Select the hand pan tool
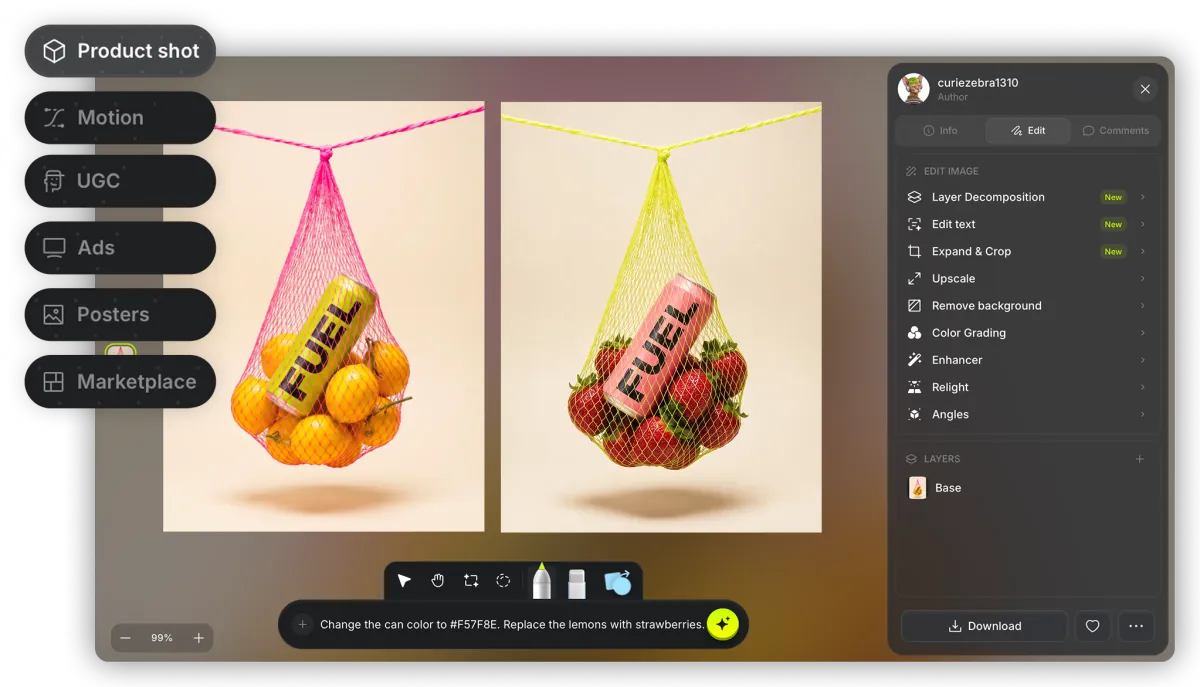Image resolution: width=1200 pixels, height=687 pixels. click(437, 581)
